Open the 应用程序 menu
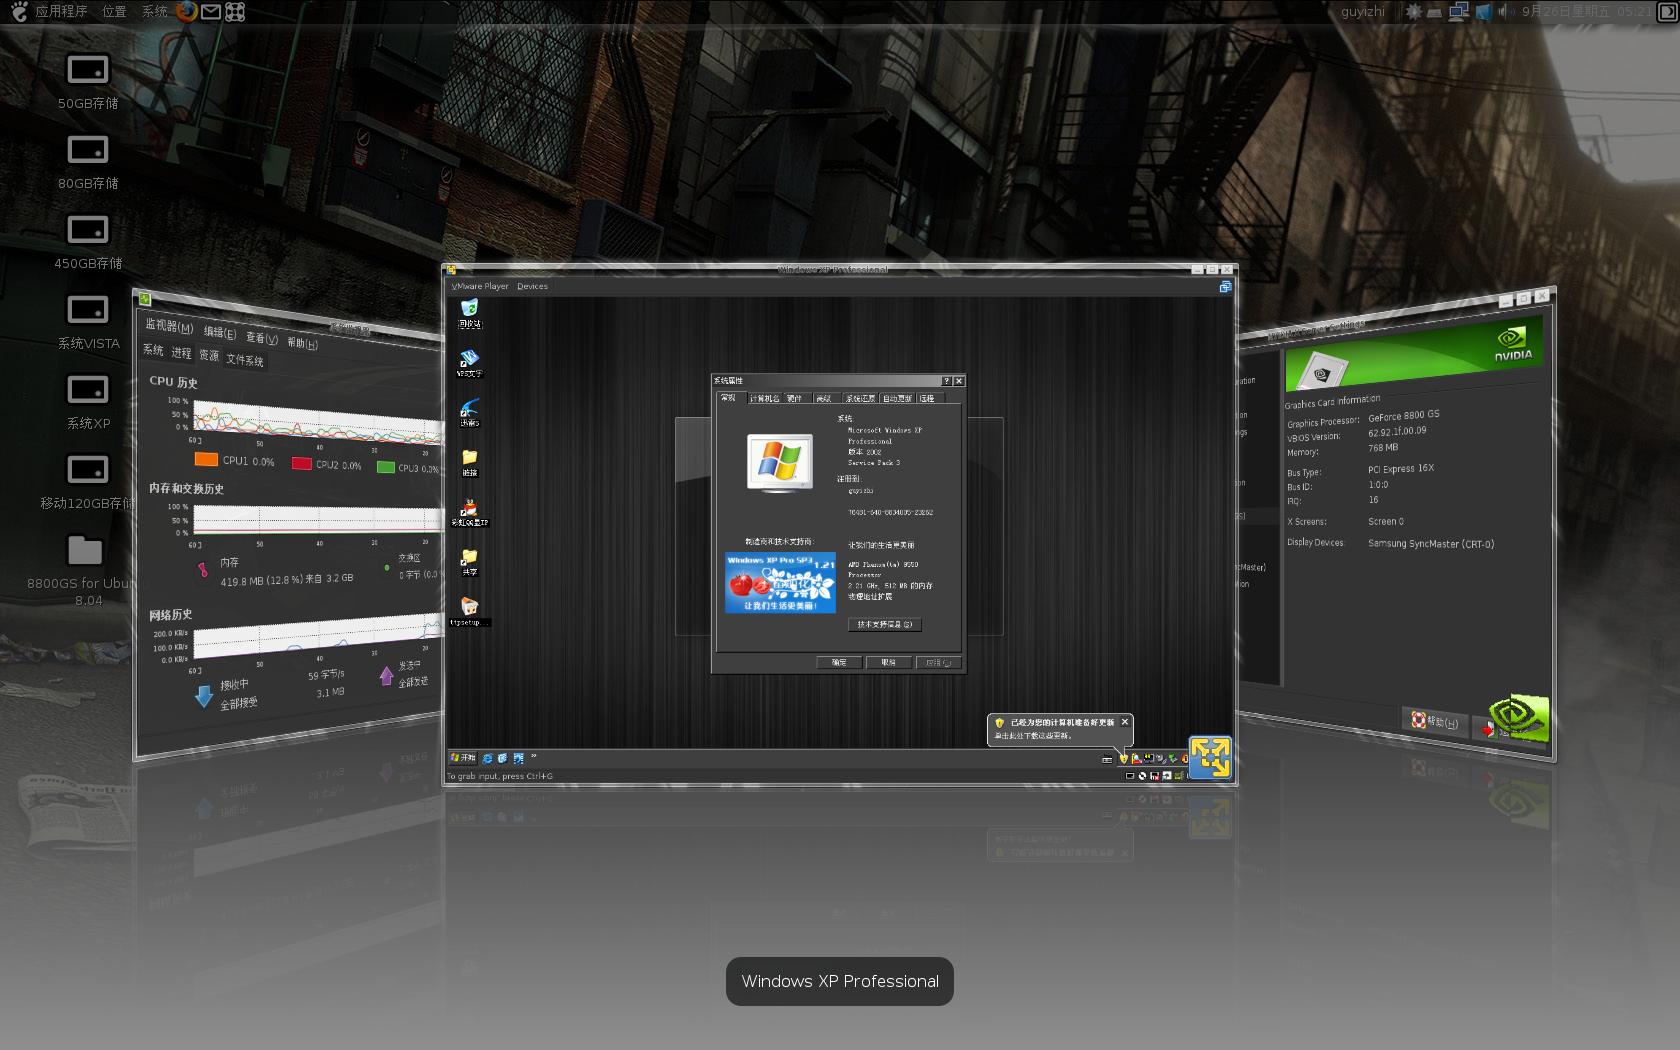The height and width of the screenshot is (1050, 1680). [61, 11]
